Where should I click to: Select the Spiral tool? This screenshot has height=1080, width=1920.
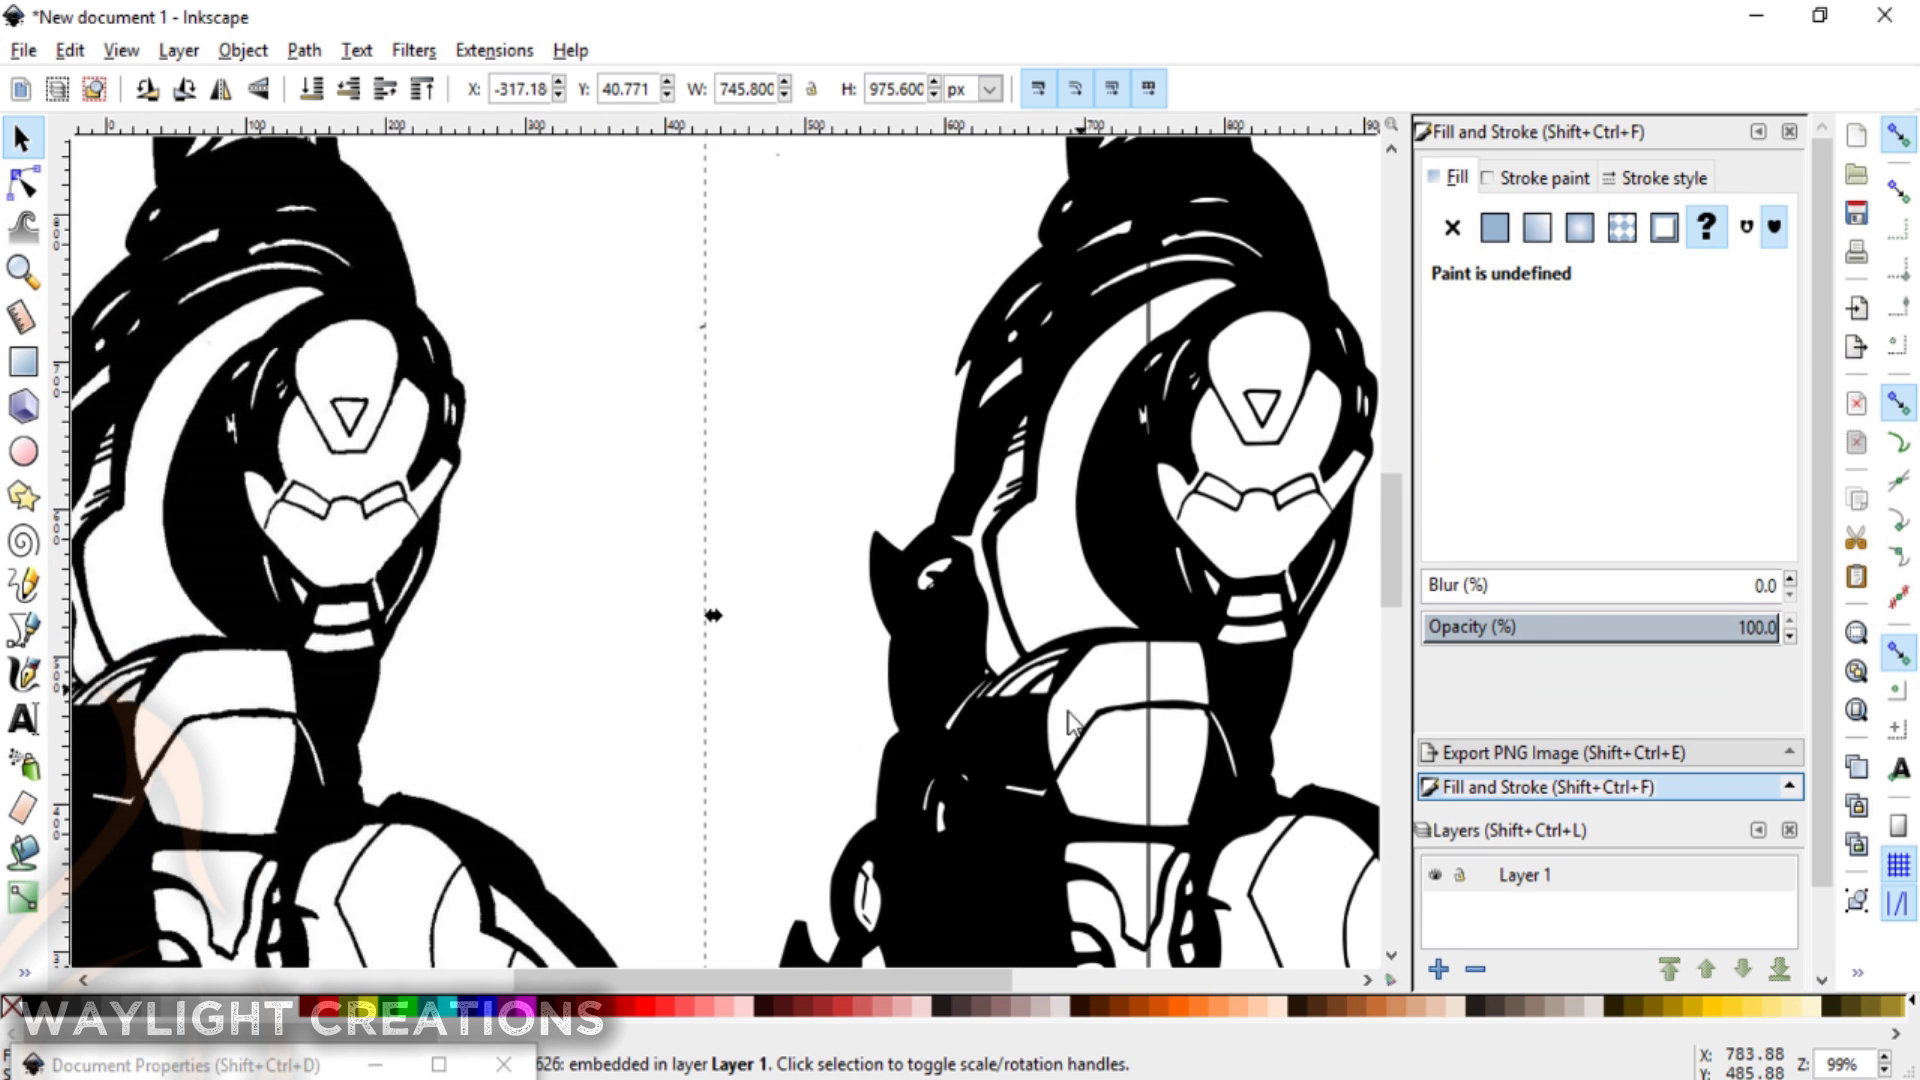click(x=22, y=541)
